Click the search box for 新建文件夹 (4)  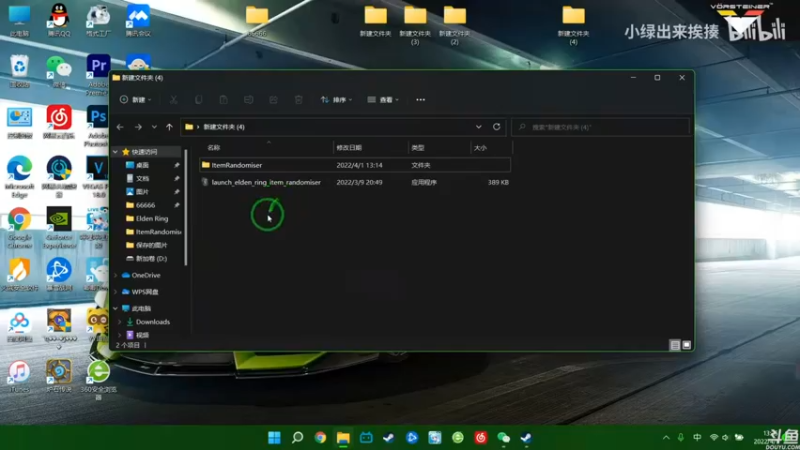pyautogui.click(x=601, y=127)
